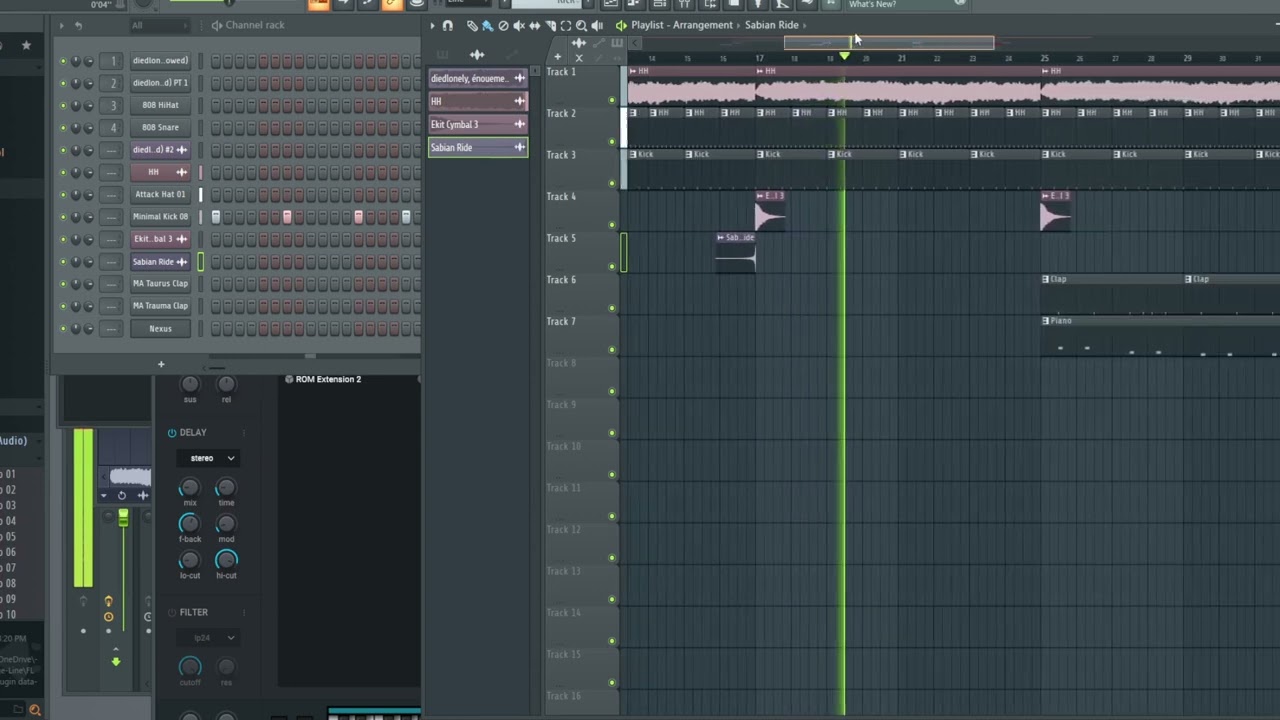Select the Draw pencil tool in playlist

pyautogui.click(x=472, y=25)
